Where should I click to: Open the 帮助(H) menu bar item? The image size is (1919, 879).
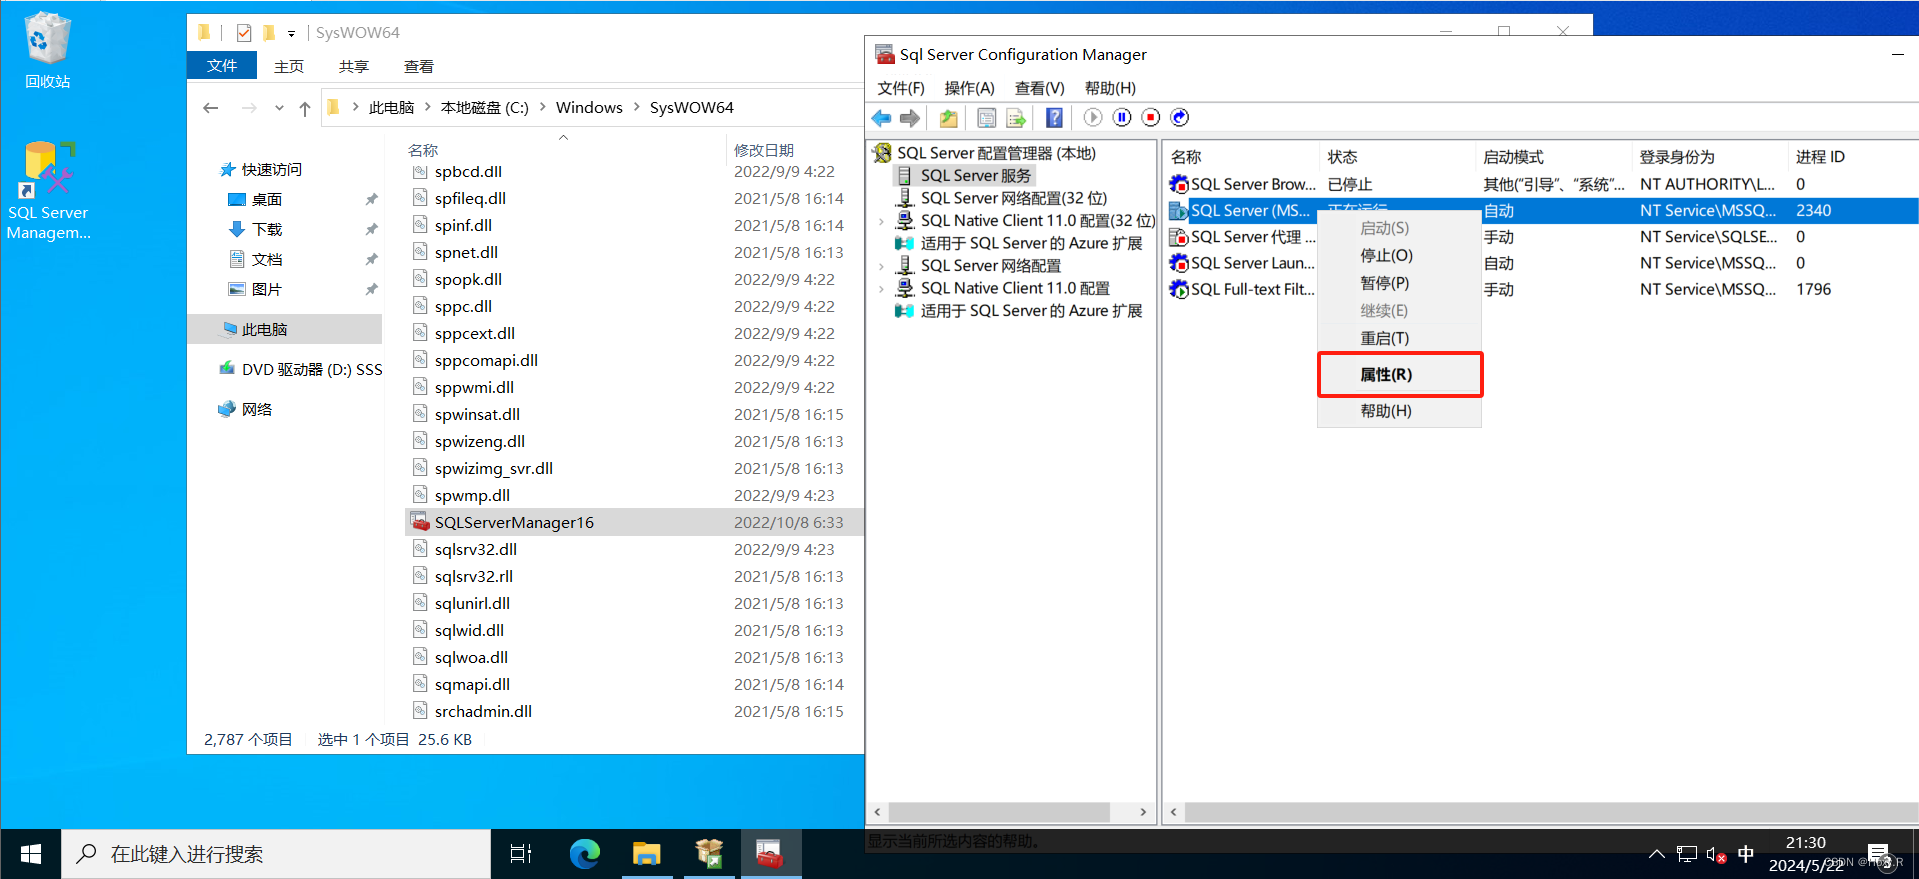tap(1110, 88)
